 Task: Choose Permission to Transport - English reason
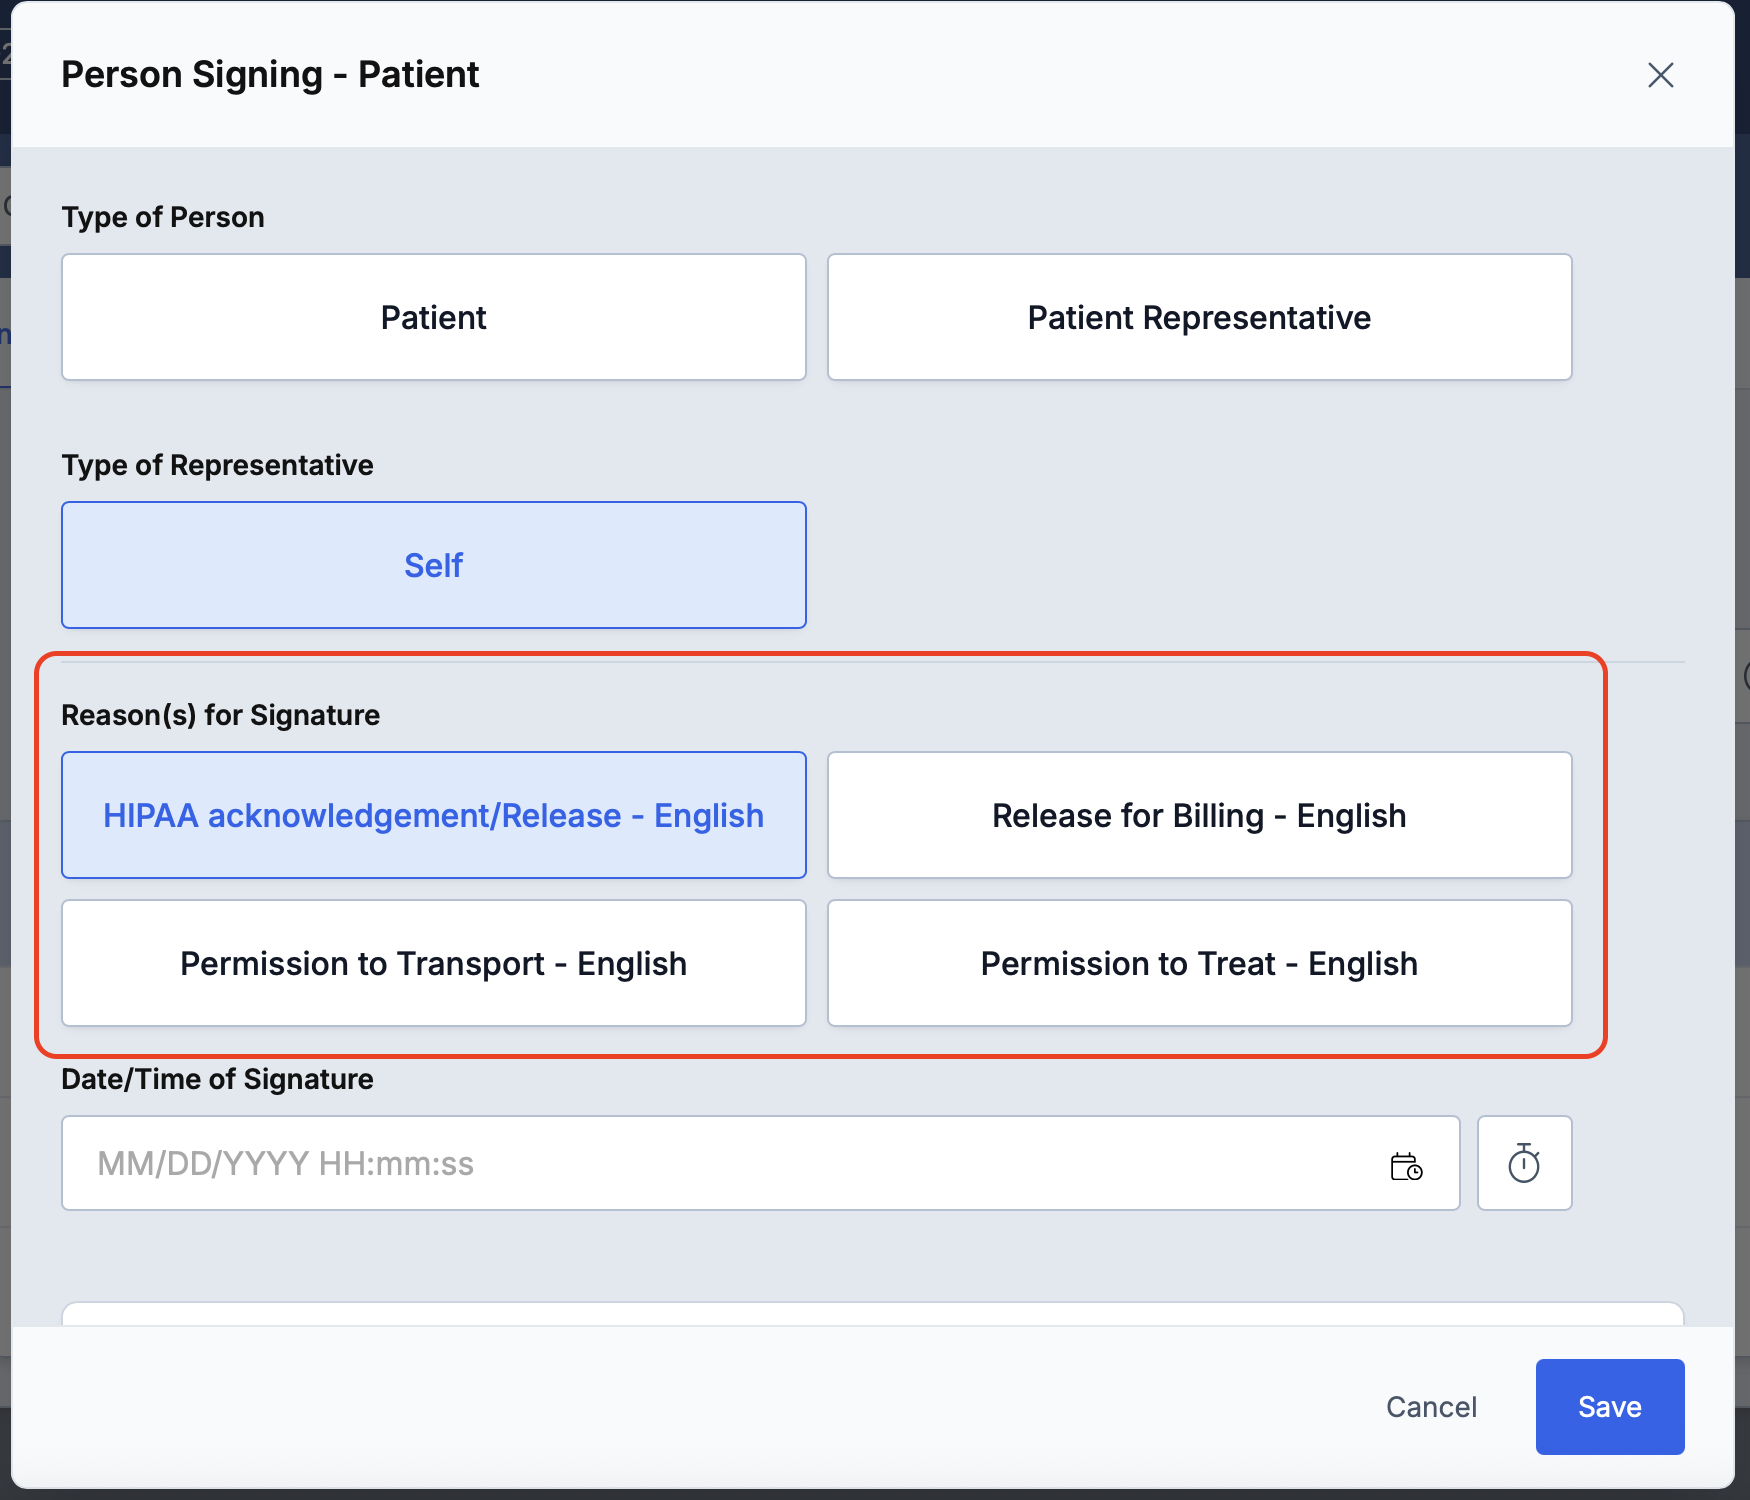[x=434, y=963]
